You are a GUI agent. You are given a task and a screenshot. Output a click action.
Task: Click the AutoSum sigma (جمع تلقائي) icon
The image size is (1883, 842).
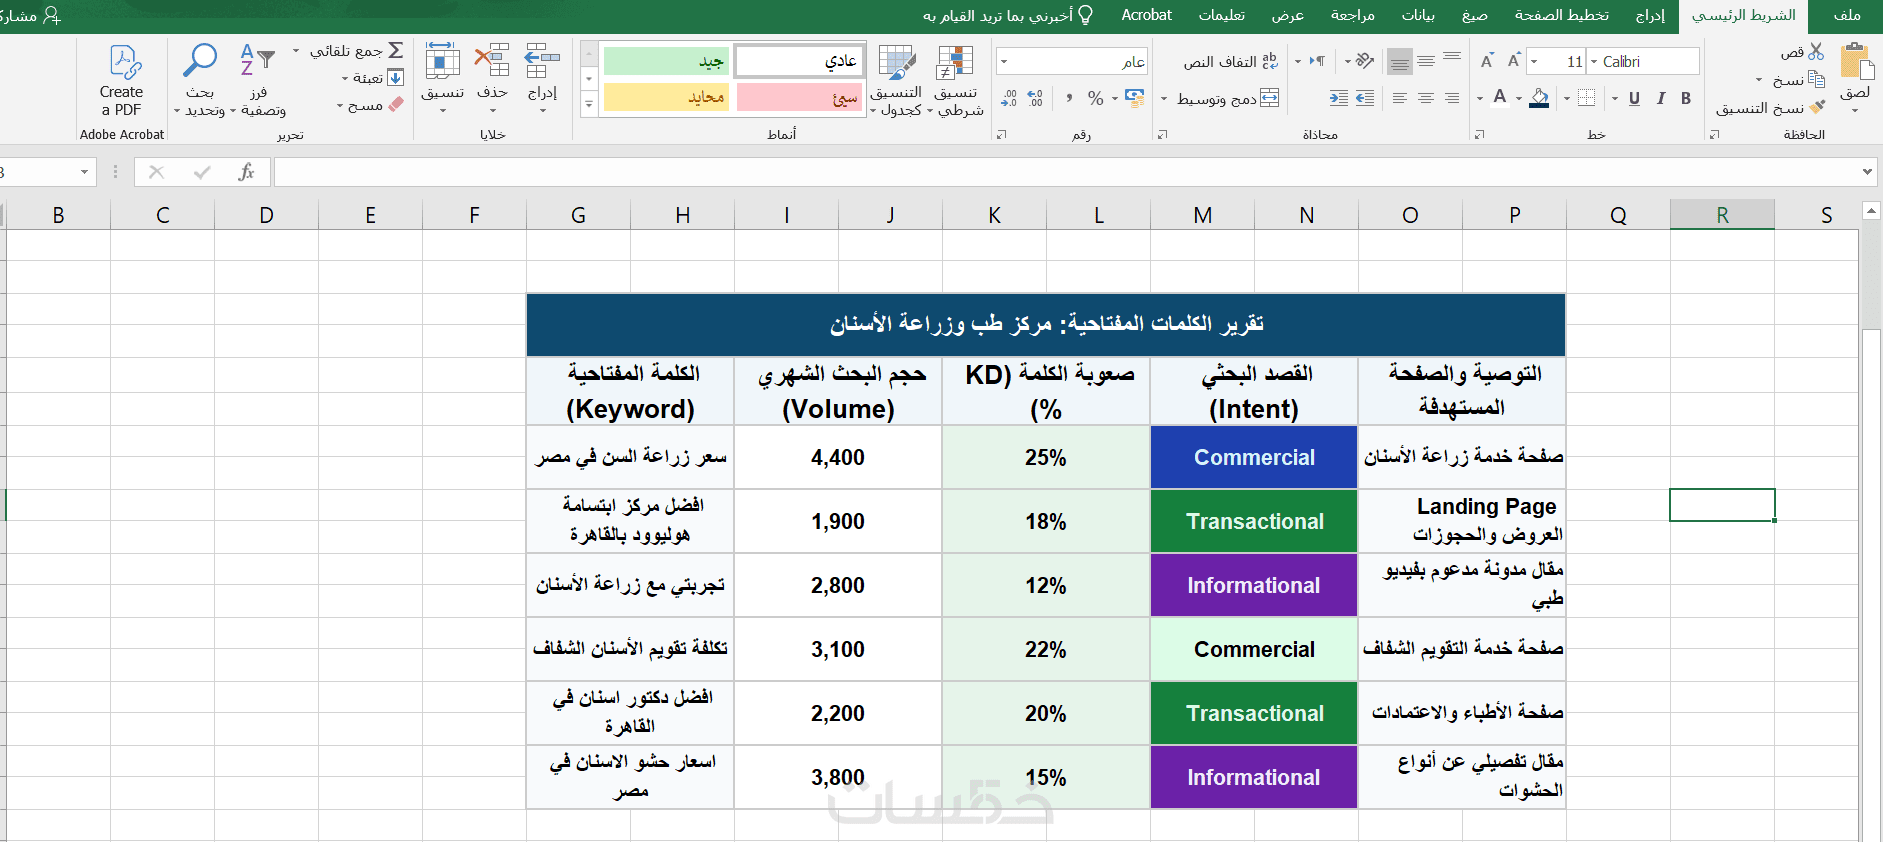click(396, 50)
